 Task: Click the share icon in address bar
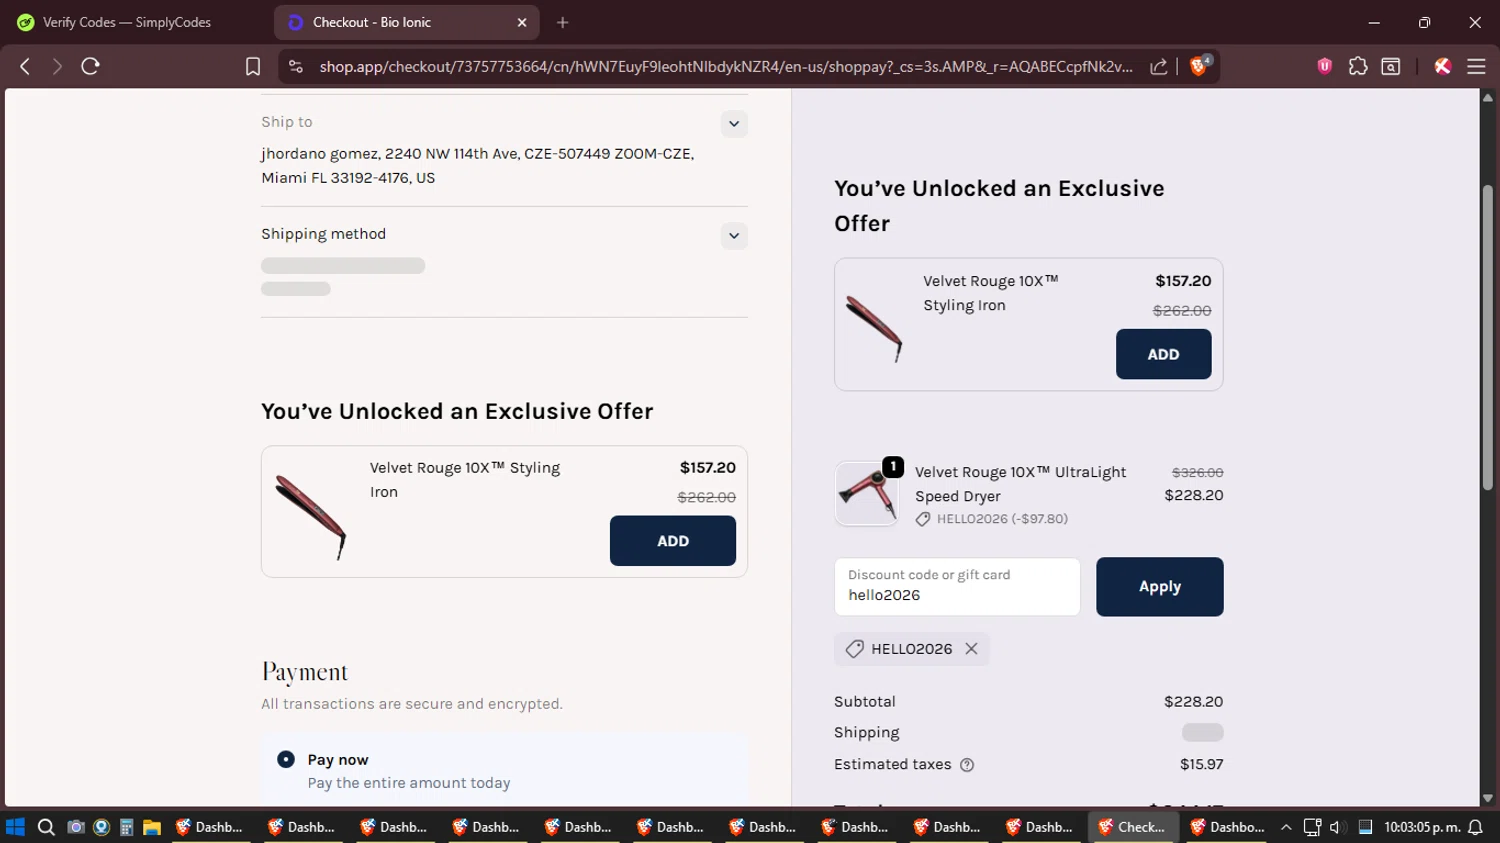click(1159, 66)
